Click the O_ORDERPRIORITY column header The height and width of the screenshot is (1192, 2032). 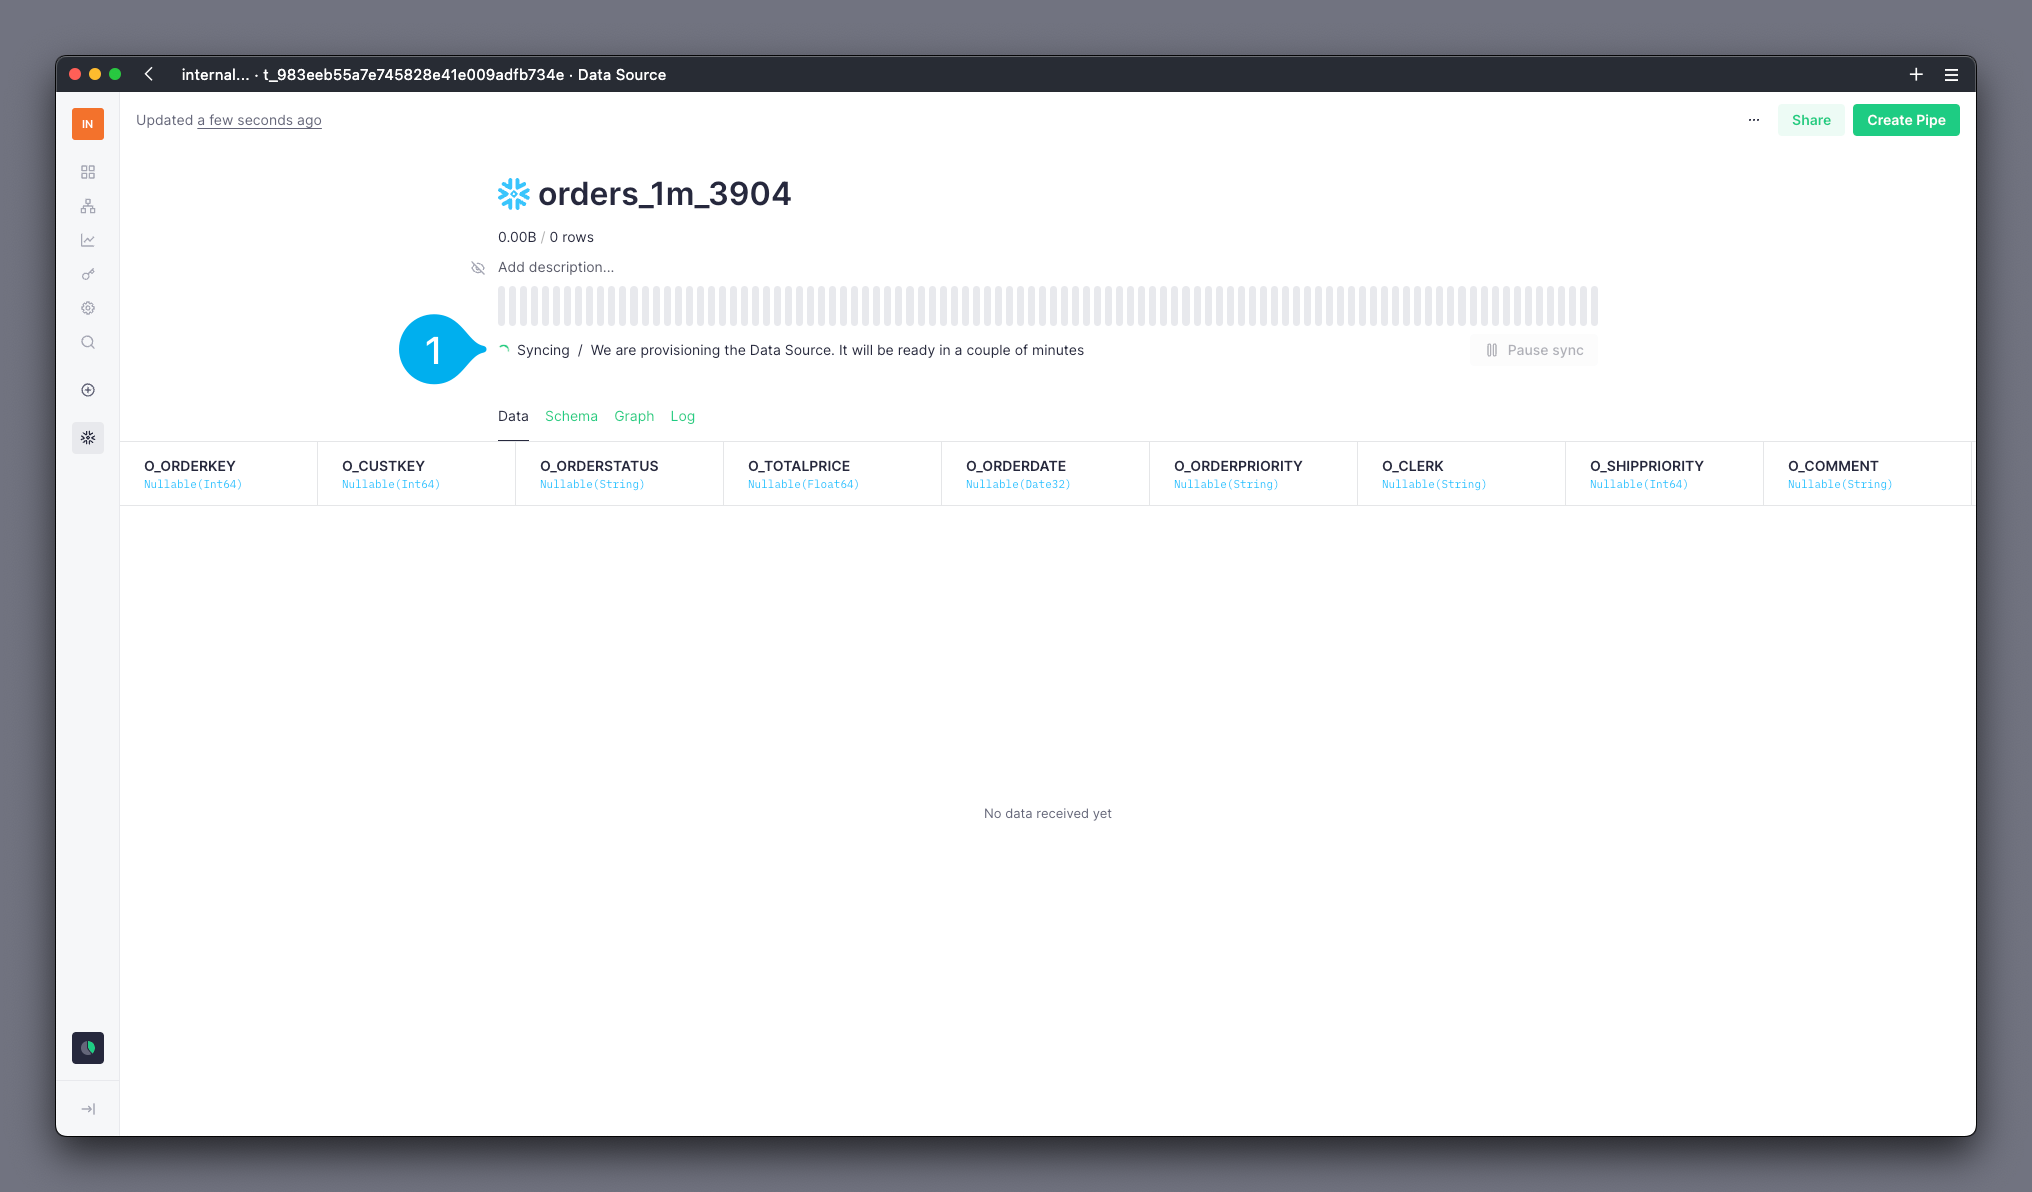coord(1253,474)
